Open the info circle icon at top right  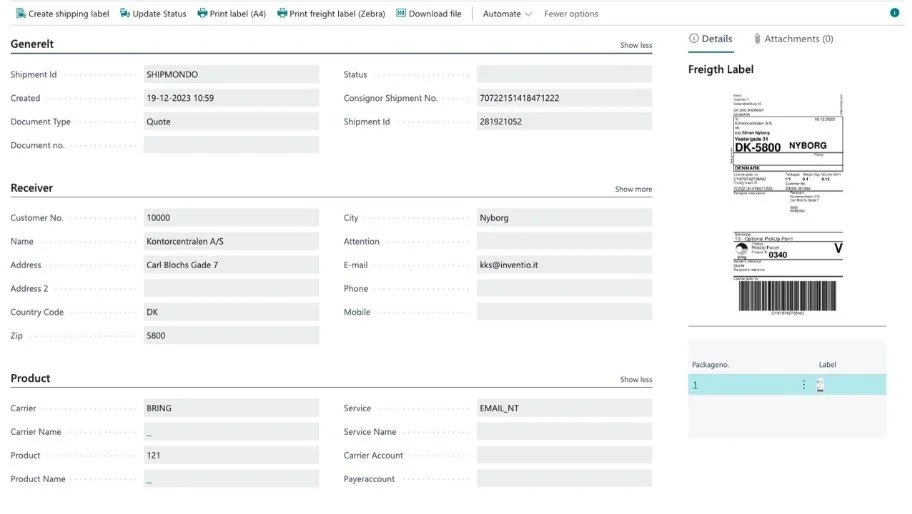(894, 13)
